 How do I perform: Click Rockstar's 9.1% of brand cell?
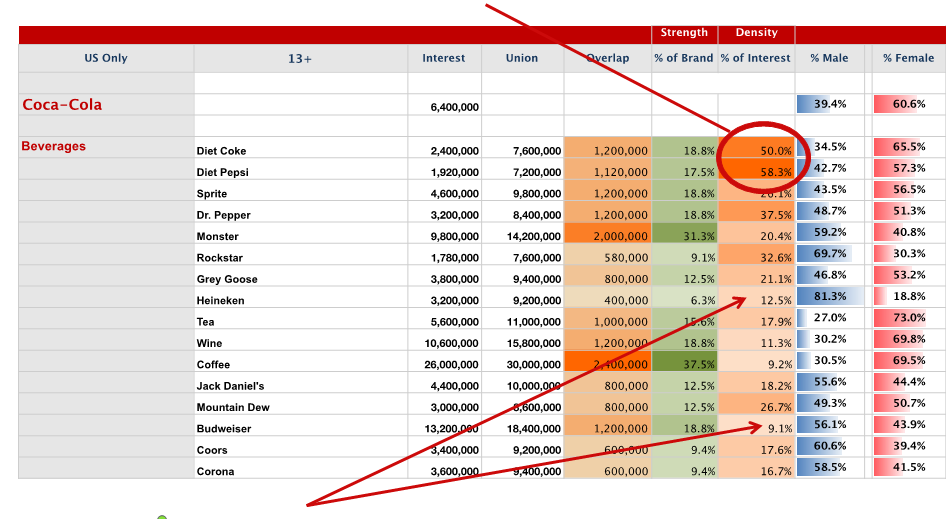[x=685, y=254]
